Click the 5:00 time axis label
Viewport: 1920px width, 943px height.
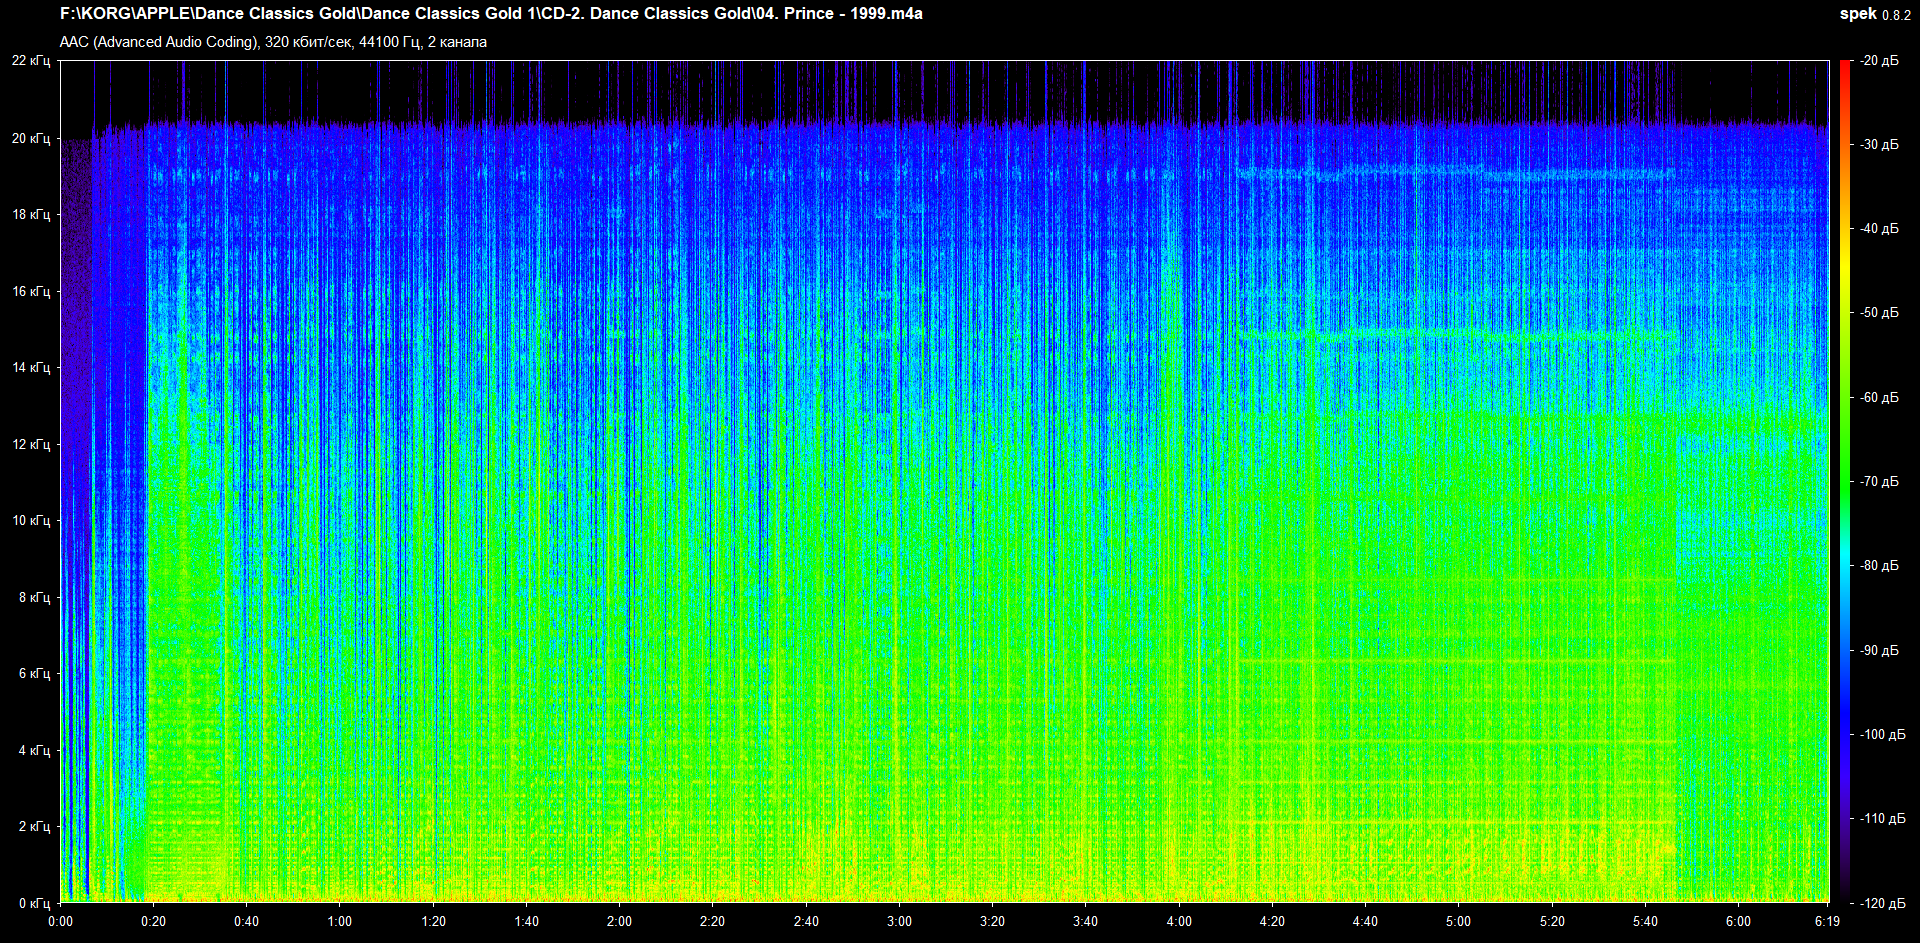tap(1458, 921)
